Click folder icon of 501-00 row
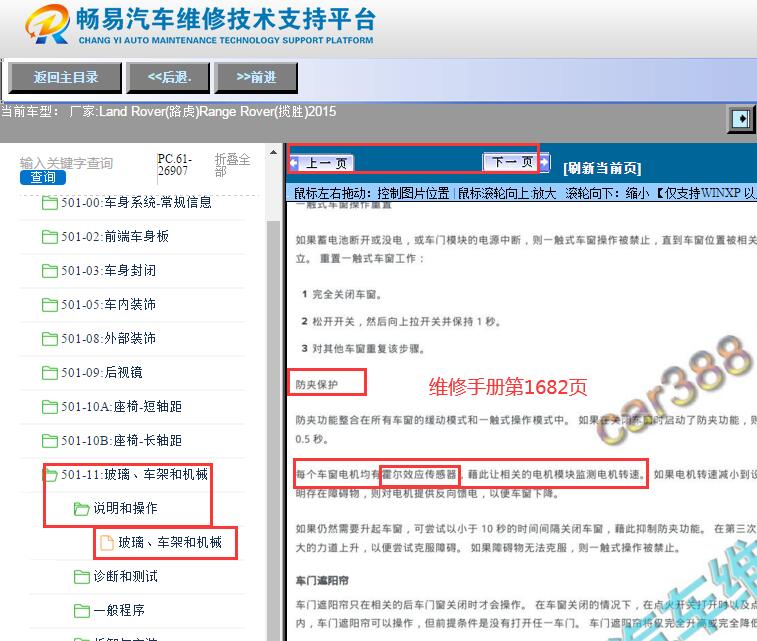Screen dimensions: 757x641 (49, 203)
